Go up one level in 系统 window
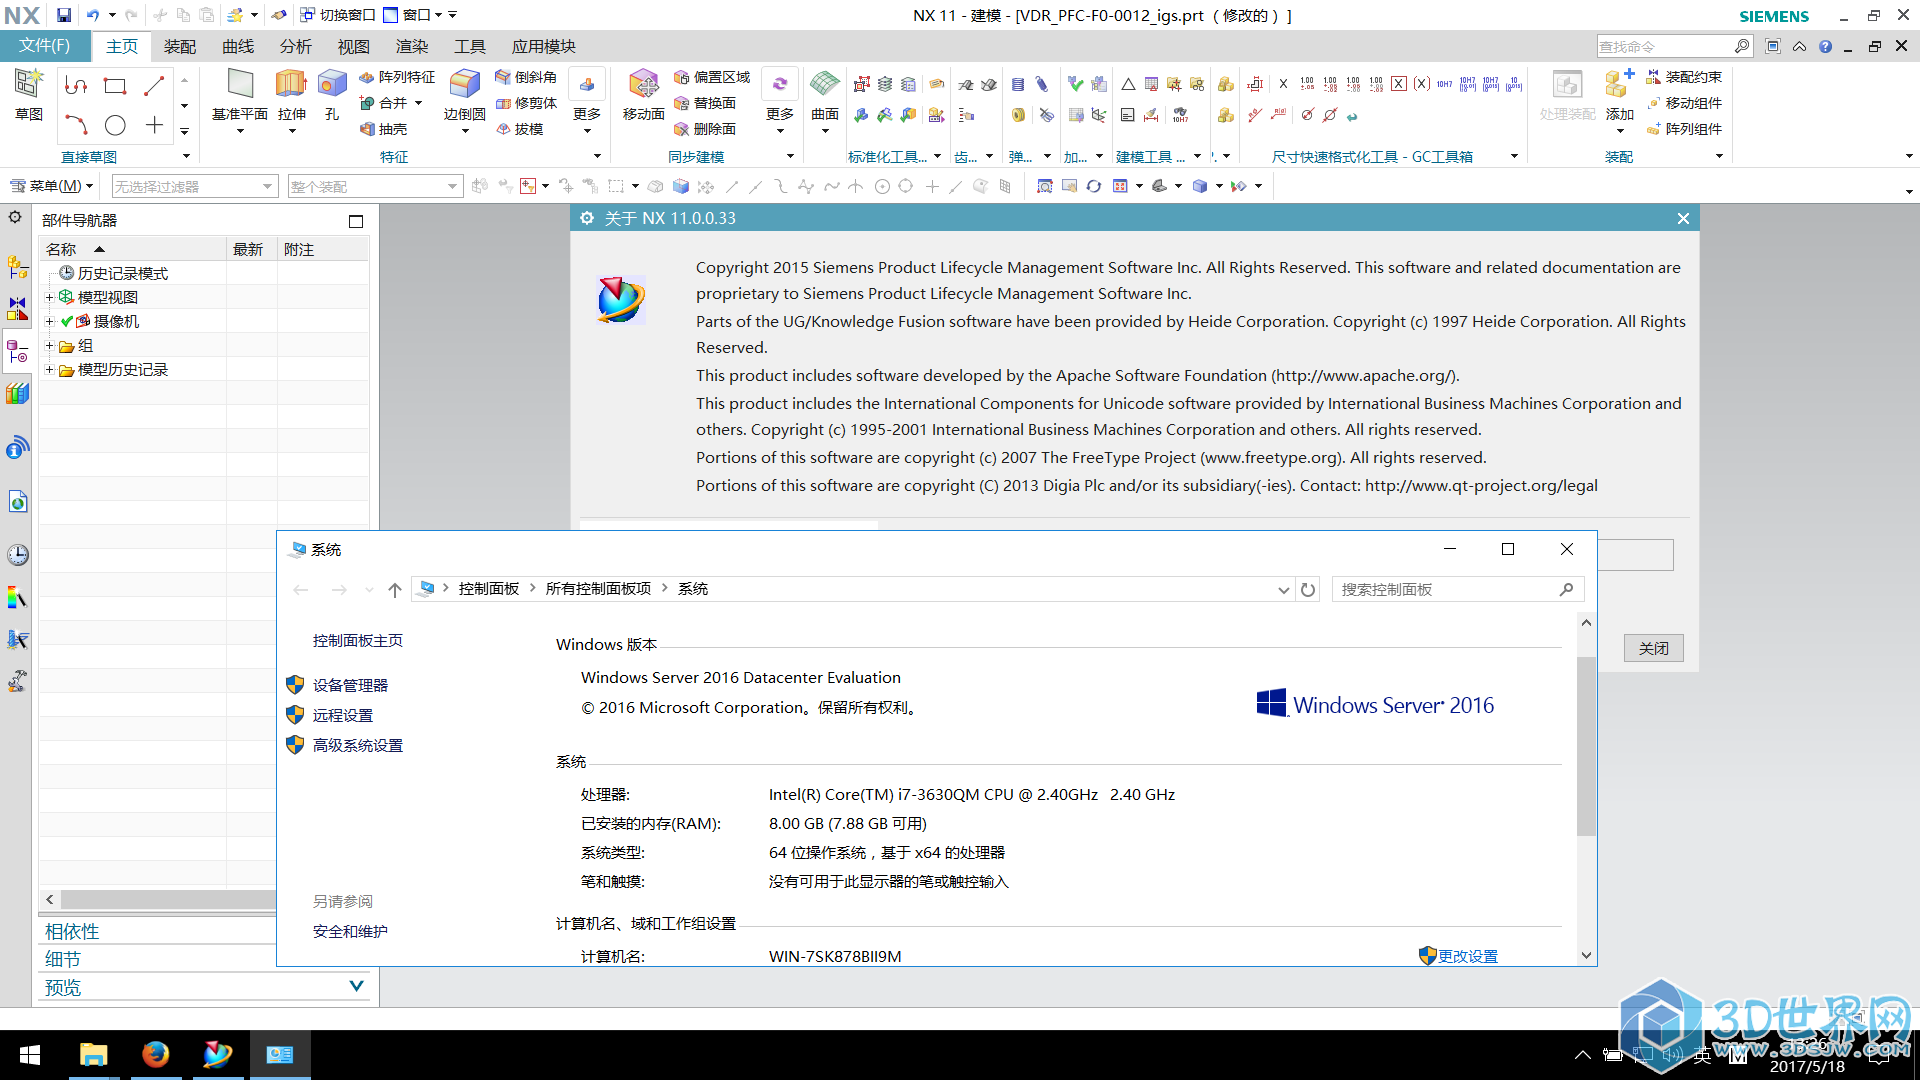The image size is (1920, 1080). click(395, 590)
